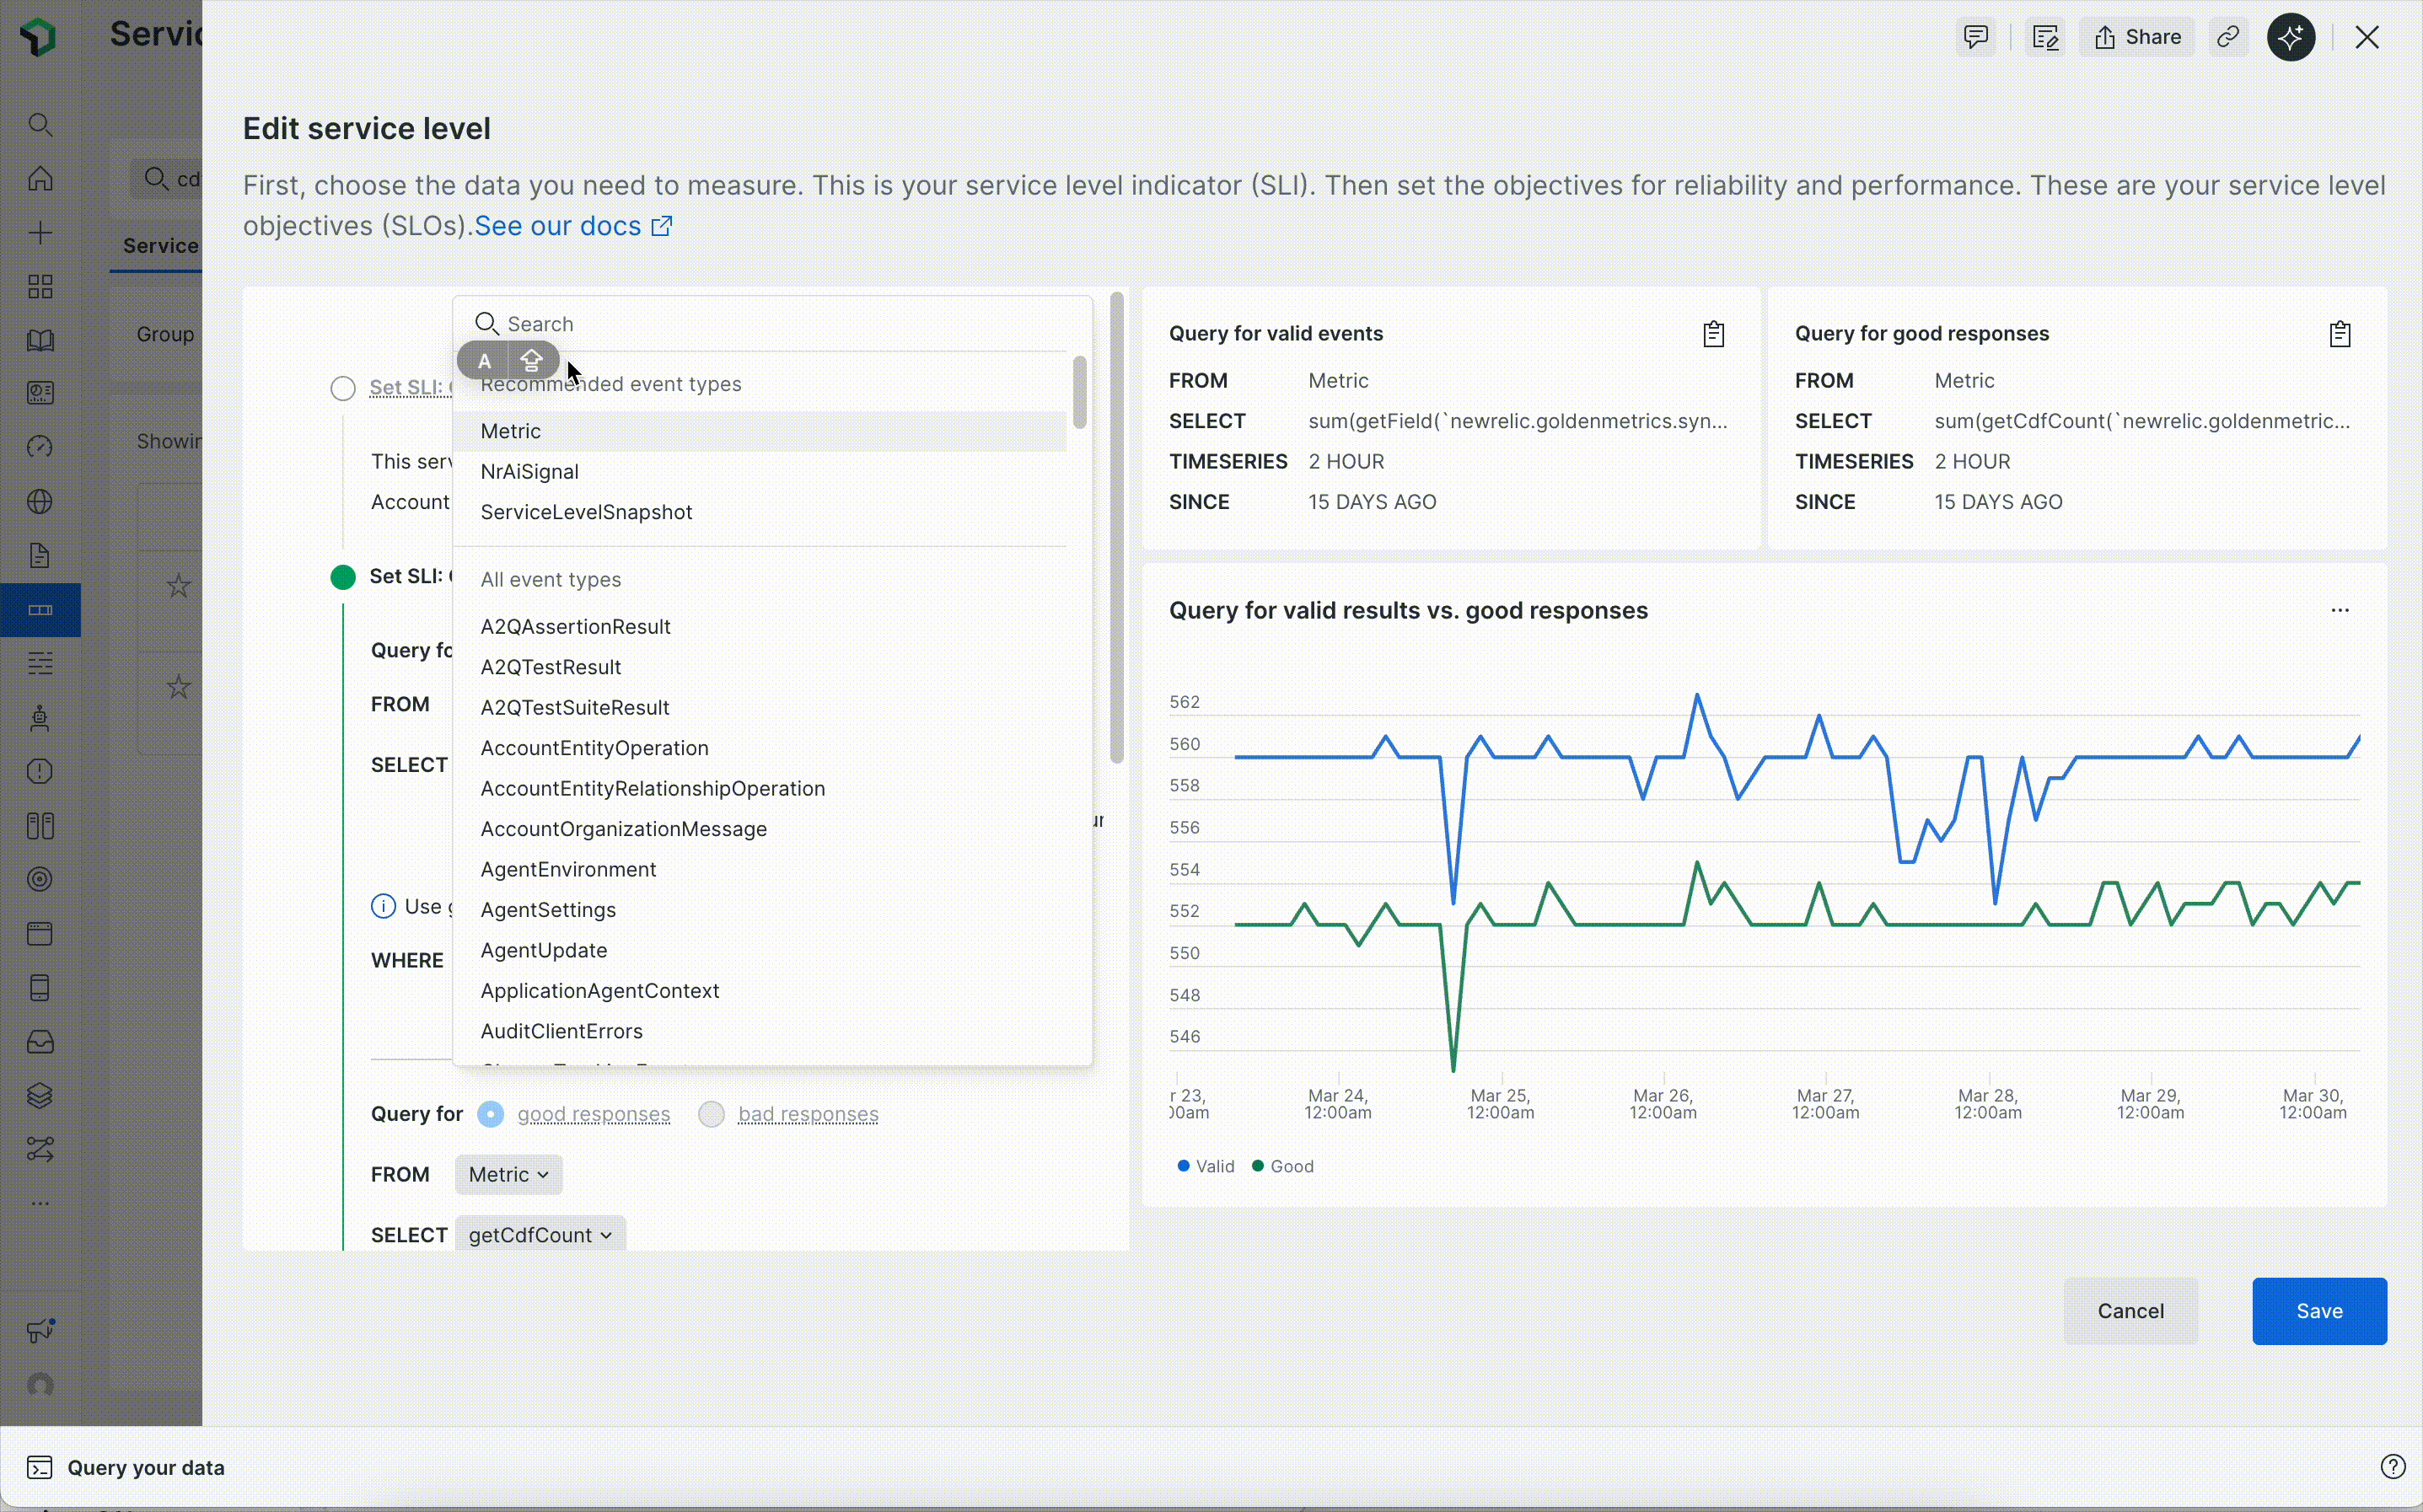Open the edit metadata icon
This screenshot has width=2423, height=1512.
(x=2045, y=38)
